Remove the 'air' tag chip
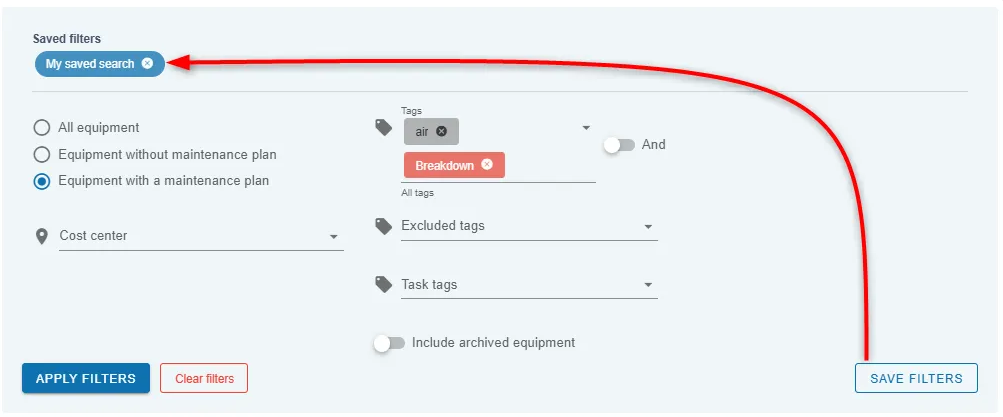This screenshot has height=417, width=1003. click(441, 132)
